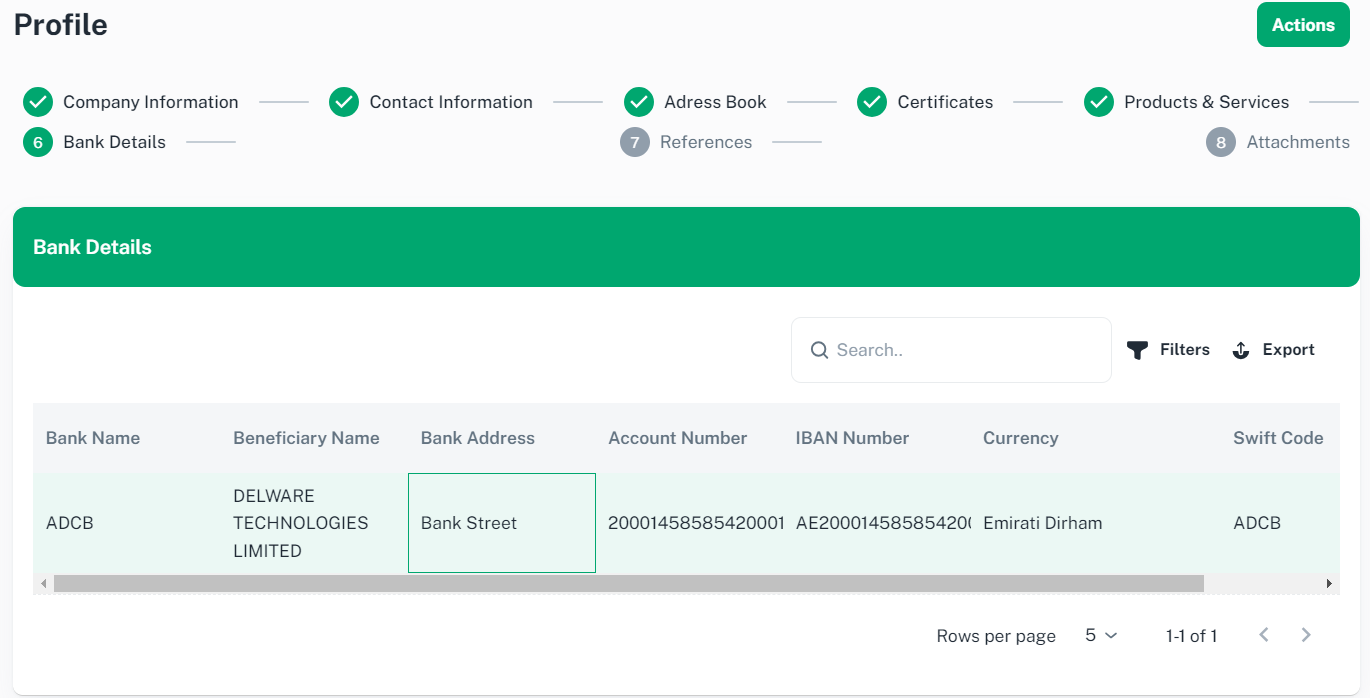1370x698 pixels.
Task: Sort by the Account Number column header
Action: tap(677, 438)
